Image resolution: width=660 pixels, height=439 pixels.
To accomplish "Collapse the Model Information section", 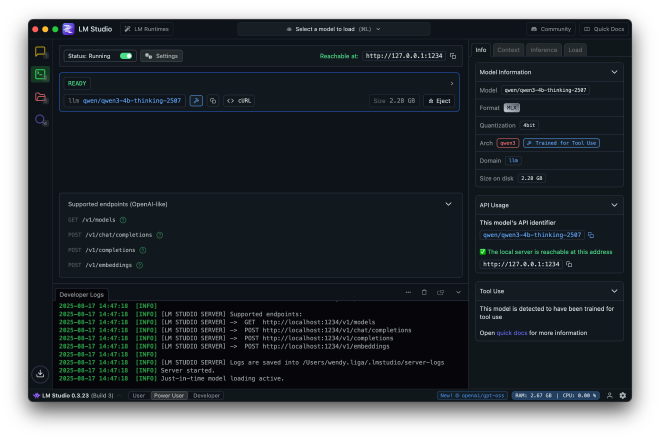I will pos(614,72).
